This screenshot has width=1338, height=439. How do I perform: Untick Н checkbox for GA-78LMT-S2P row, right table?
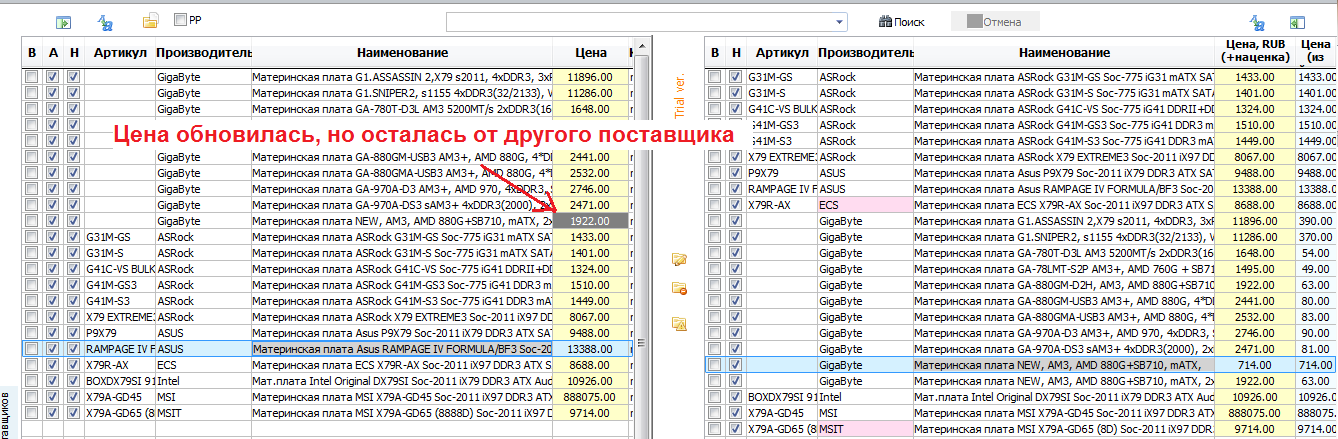(x=736, y=269)
